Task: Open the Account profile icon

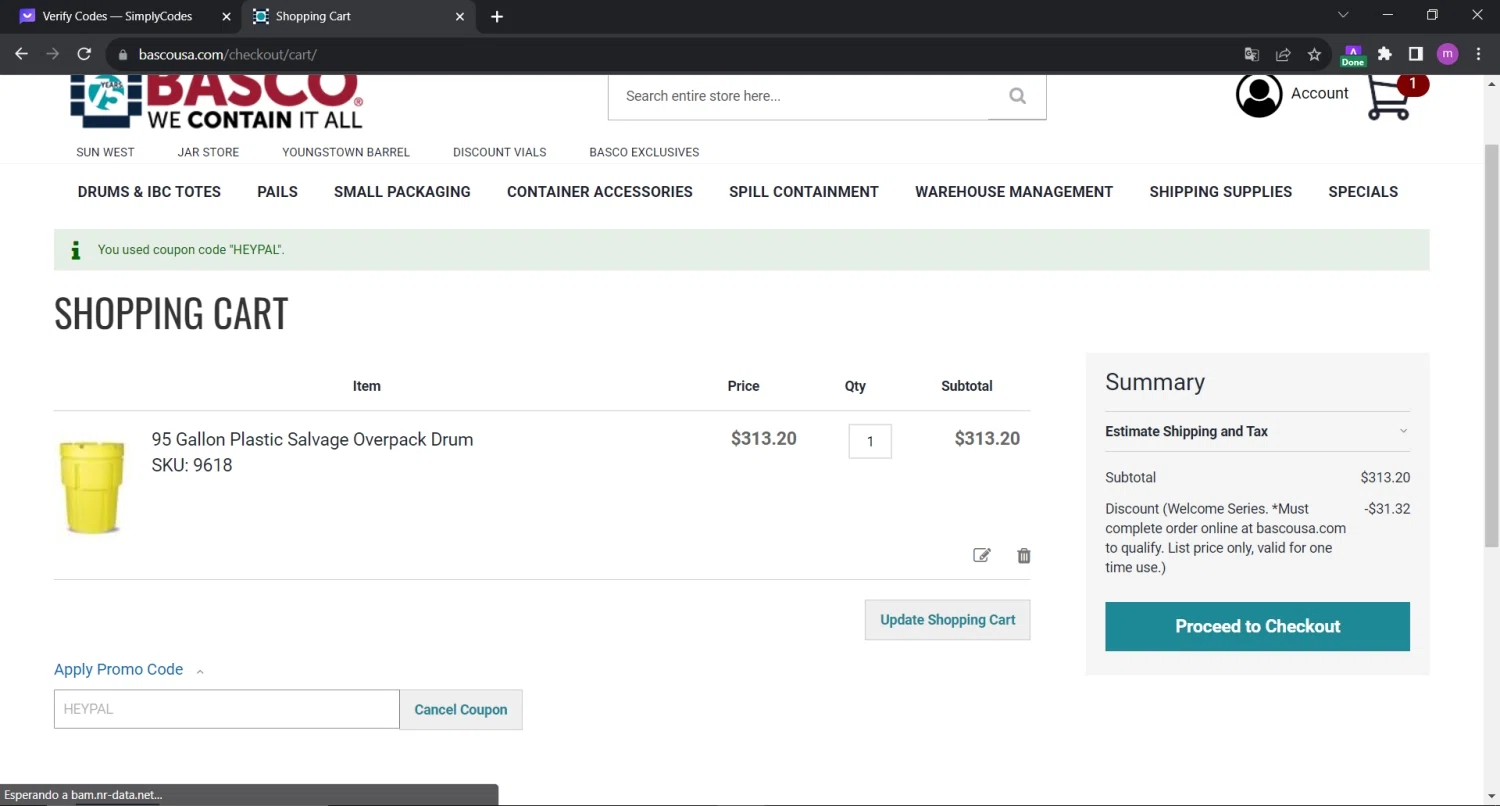Action: coord(1259,95)
